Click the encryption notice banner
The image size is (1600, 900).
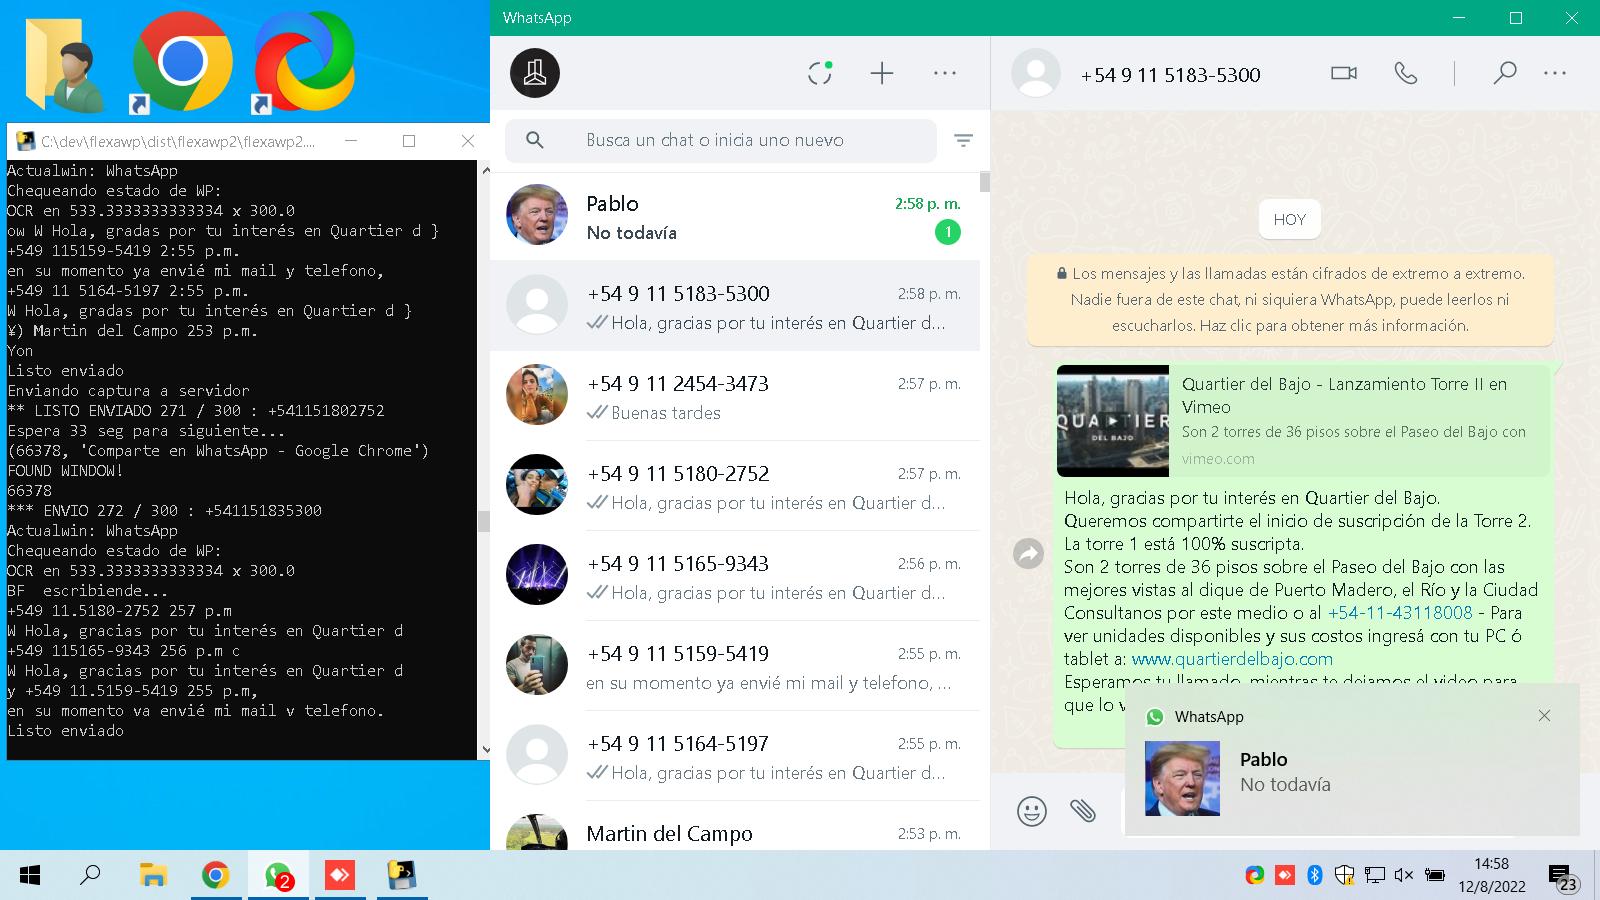coord(1290,299)
